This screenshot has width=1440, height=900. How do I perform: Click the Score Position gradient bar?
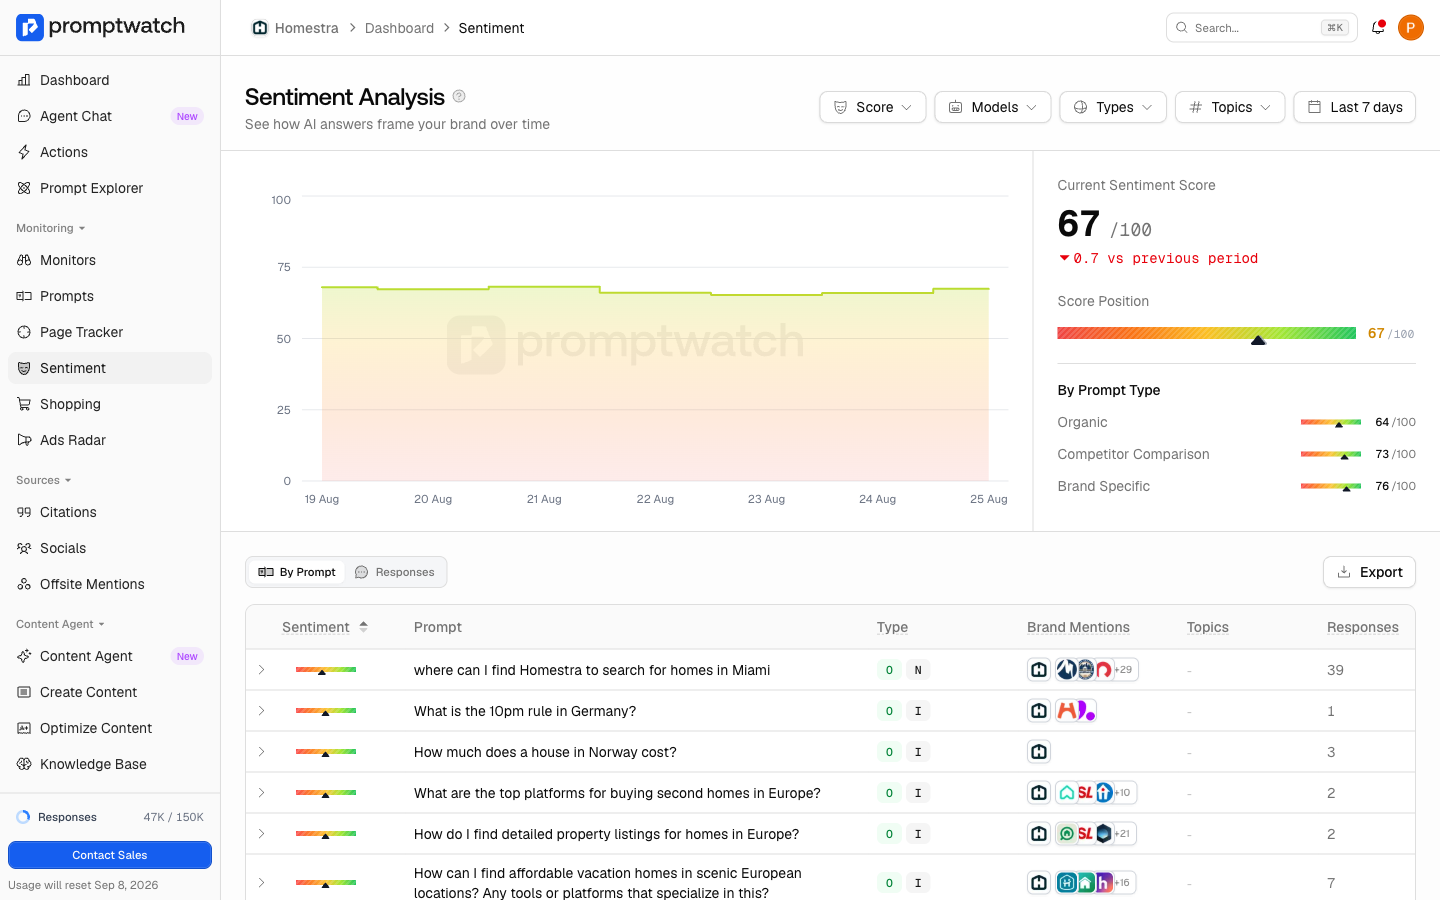[1206, 334]
